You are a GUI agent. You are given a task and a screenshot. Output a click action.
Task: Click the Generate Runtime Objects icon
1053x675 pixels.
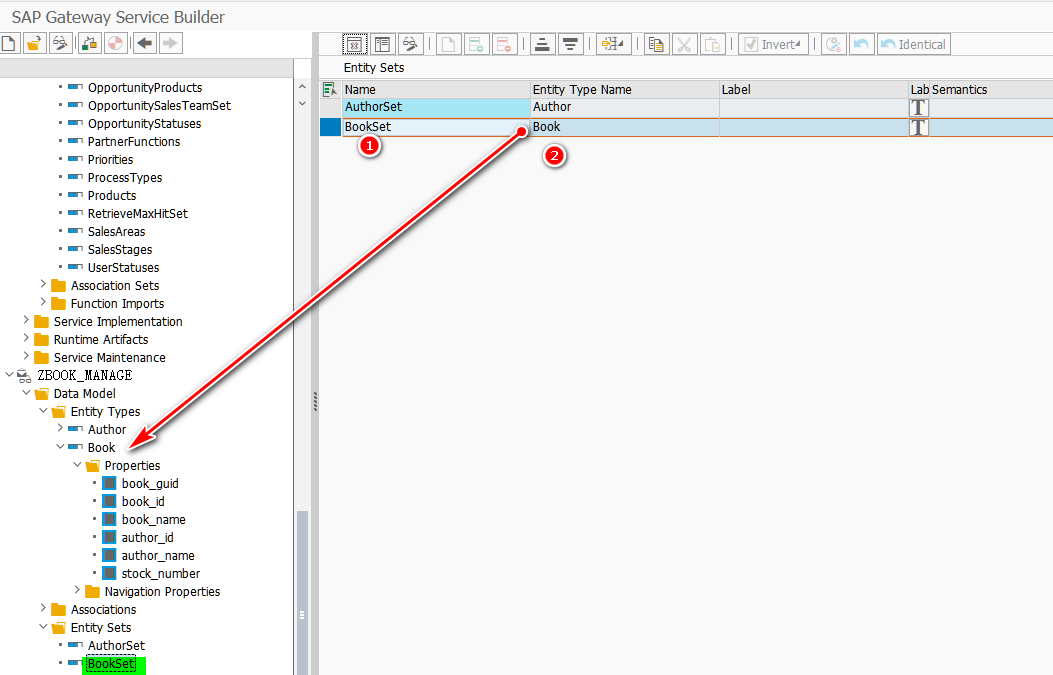pyautogui.click(x=89, y=44)
